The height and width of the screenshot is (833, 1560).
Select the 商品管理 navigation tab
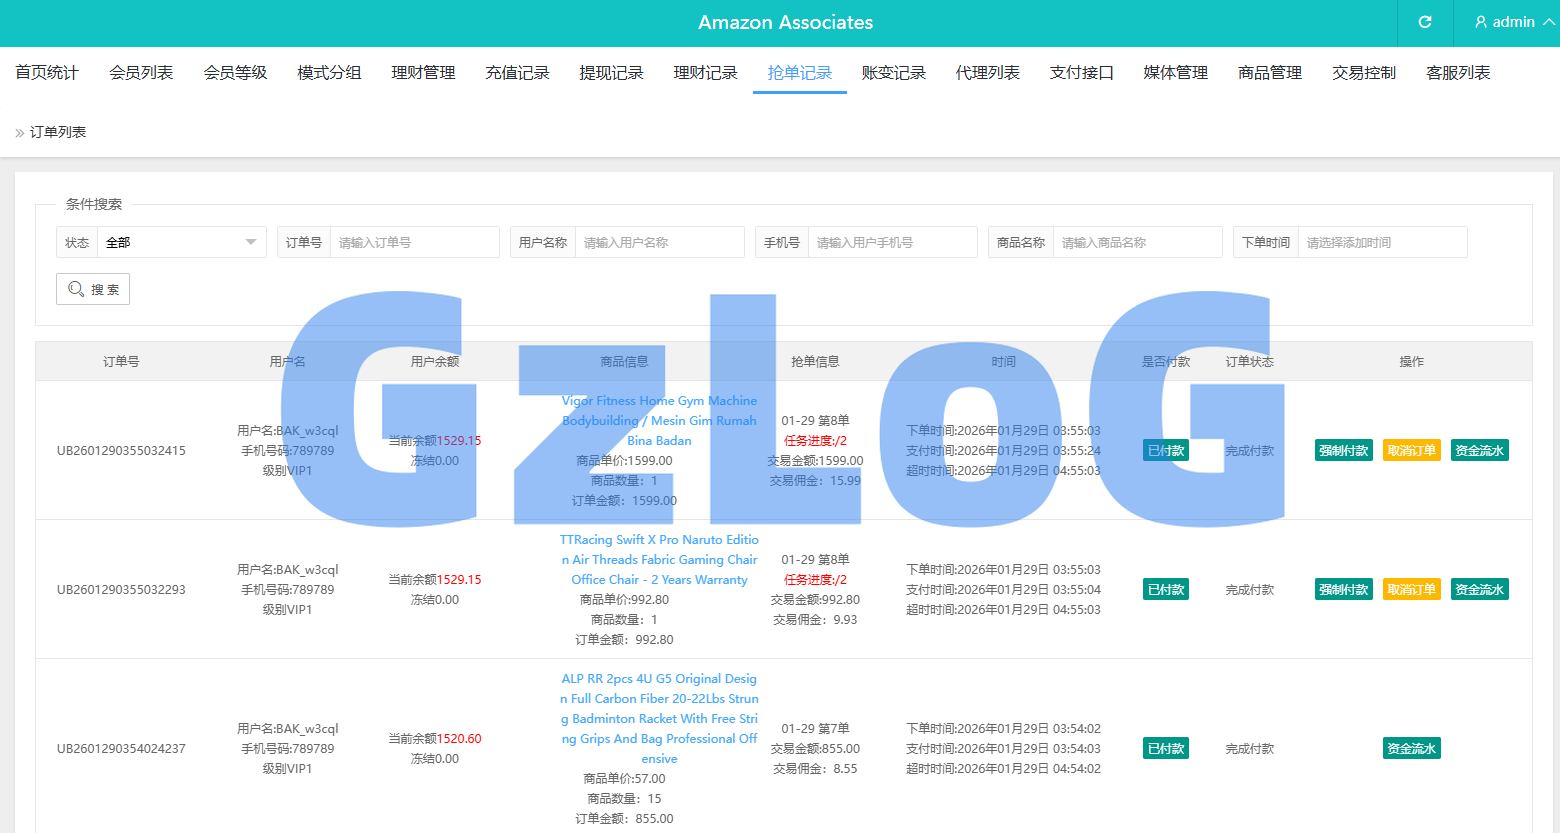(x=1269, y=73)
